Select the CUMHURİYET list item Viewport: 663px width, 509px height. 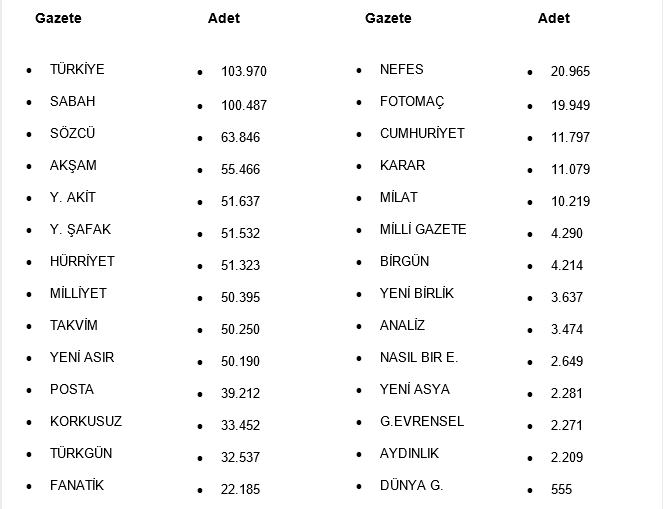pyautogui.click(x=422, y=133)
